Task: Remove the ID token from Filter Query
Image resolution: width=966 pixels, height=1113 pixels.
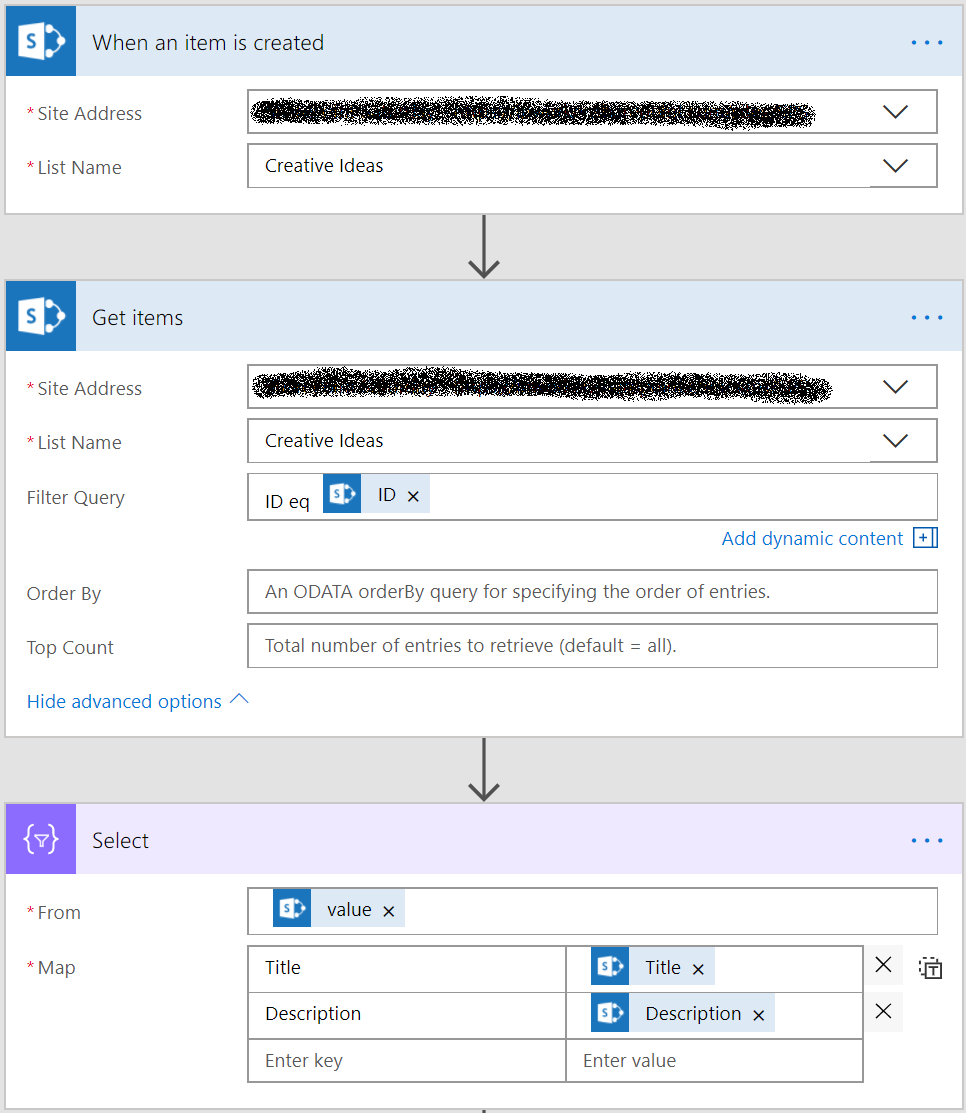Action: [x=413, y=496]
